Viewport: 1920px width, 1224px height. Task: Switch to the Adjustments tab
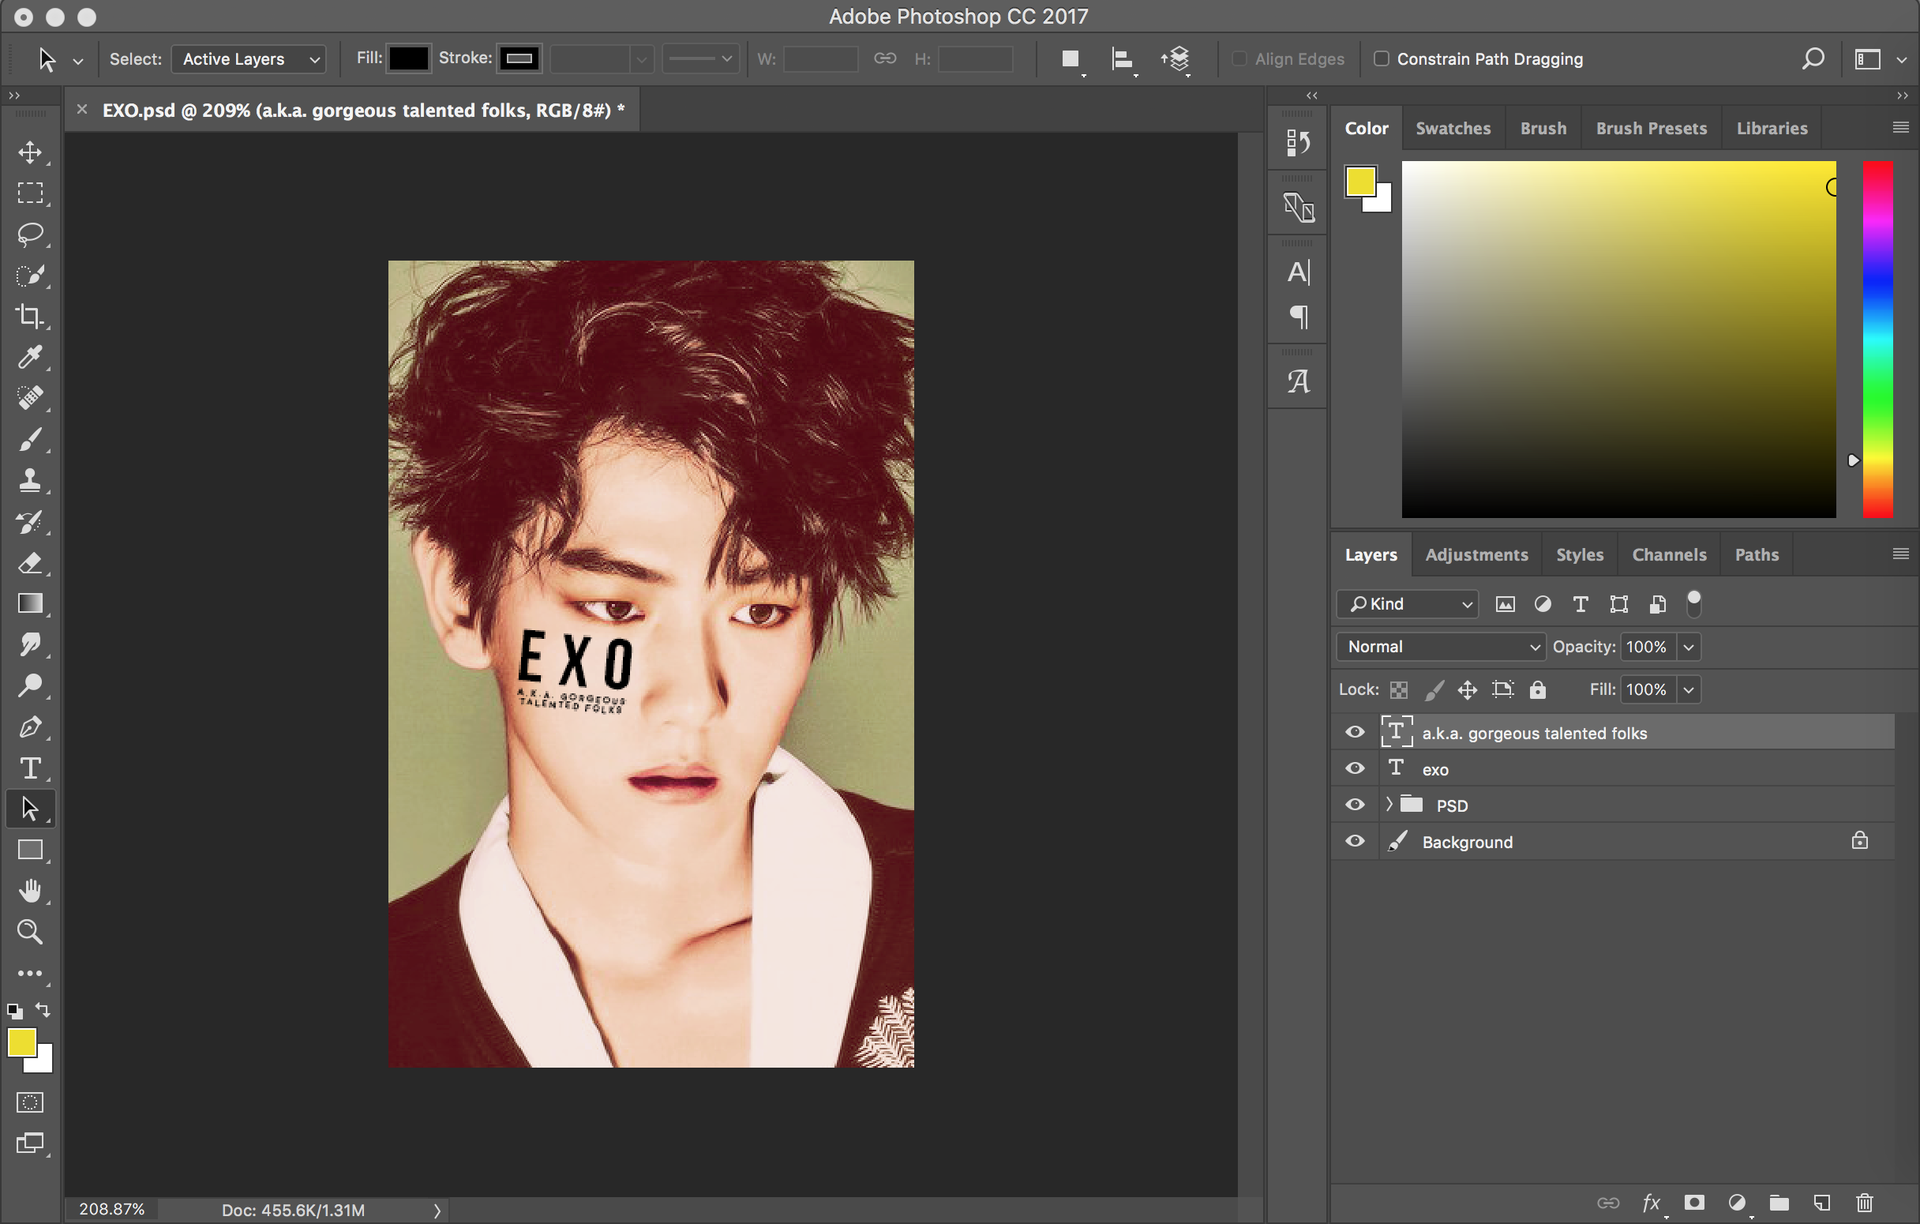(x=1476, y=555)
